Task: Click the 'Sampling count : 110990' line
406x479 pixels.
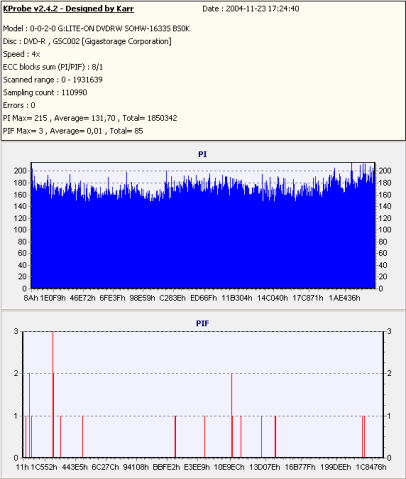Action: click(45, 93)
